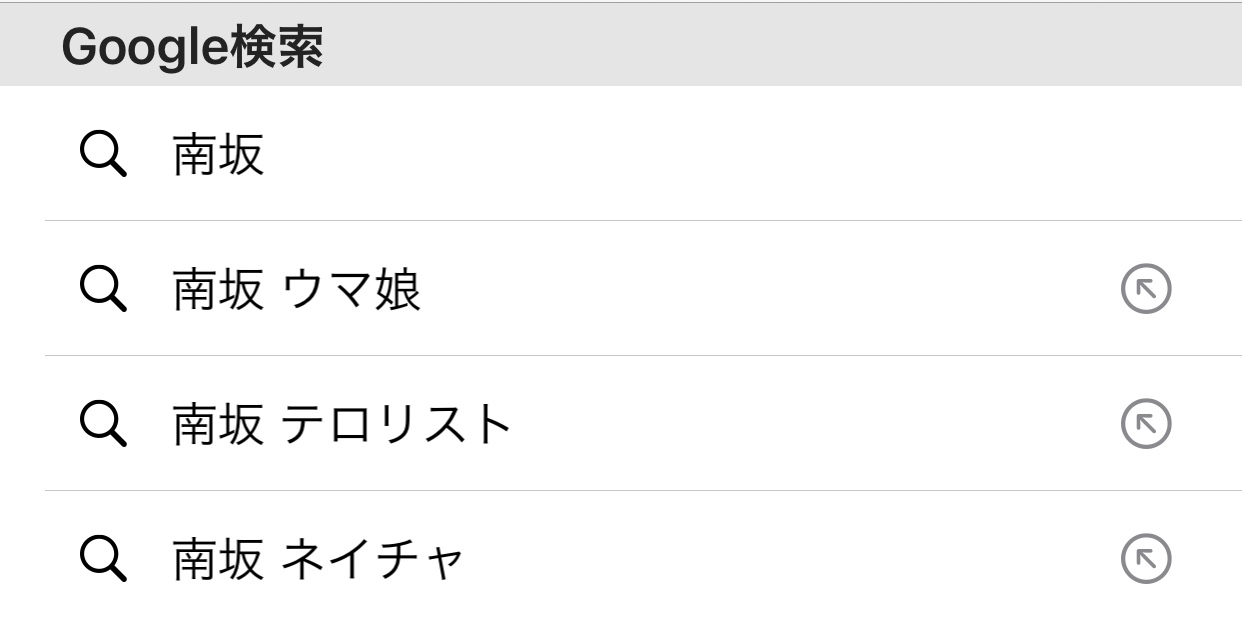Image resolution: width=1242 pixels, height=619 pixels.
Task: Tap the search icon next to "南坂 ネイチャ"
Action: click(102, 559)
